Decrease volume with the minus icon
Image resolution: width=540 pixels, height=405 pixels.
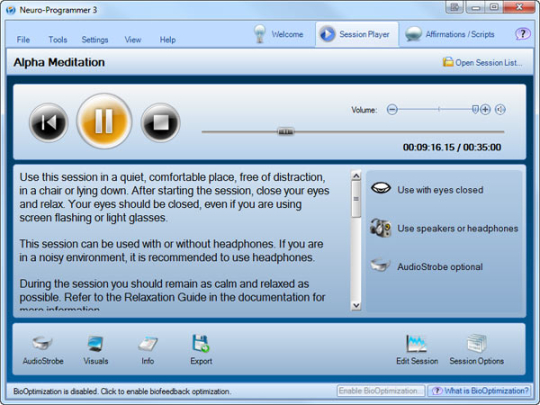(x=392, y=110)
